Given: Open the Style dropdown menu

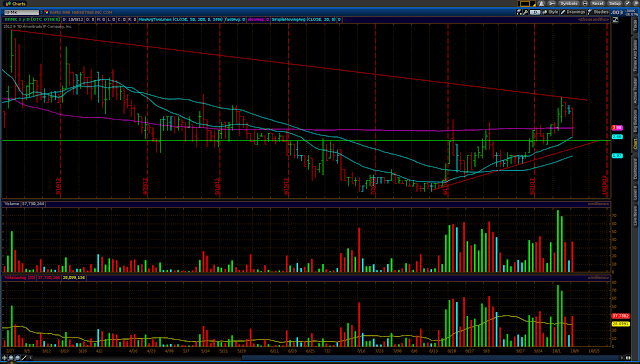Looking at the screenshot, I should [x=549, y=12].
